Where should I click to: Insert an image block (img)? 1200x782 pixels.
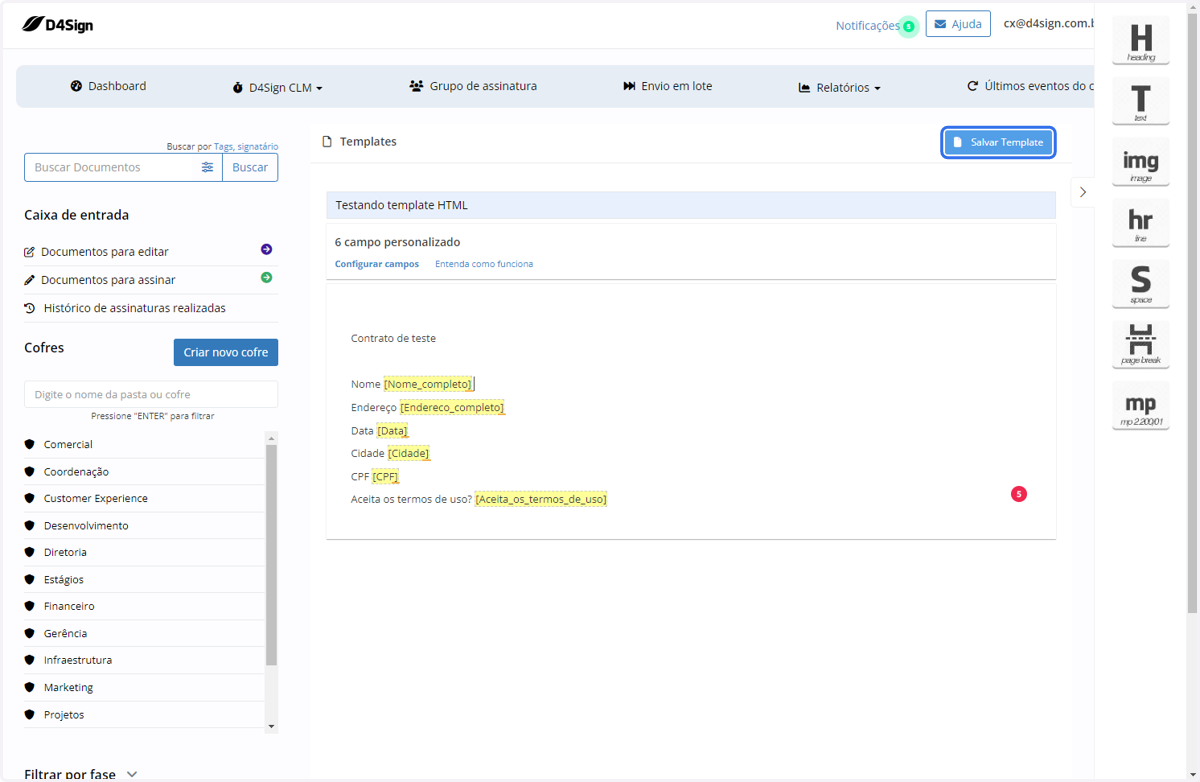click(x=1141, y=163)
